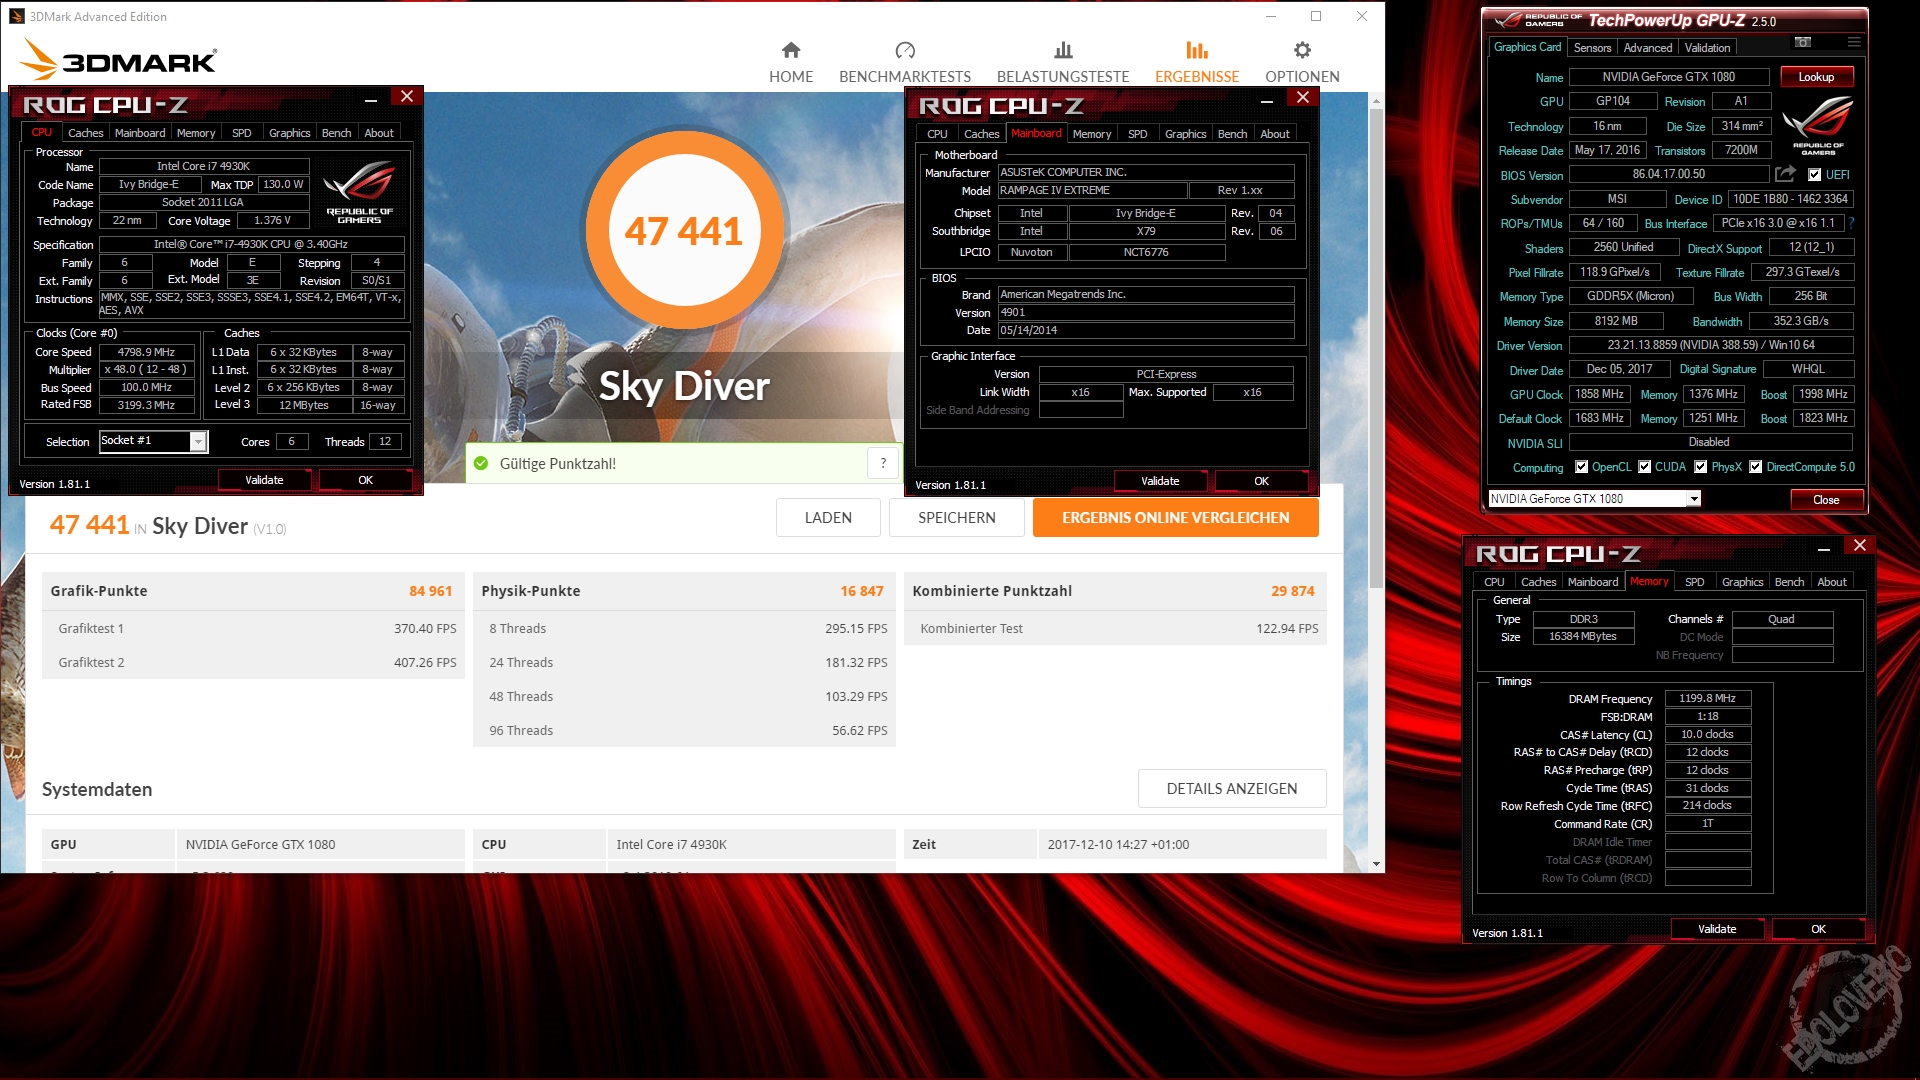Click the Kombinierte Punktzahl 29 874
The height and width of the screenshot is (1080, 1920).
[x=1293, y=591]
